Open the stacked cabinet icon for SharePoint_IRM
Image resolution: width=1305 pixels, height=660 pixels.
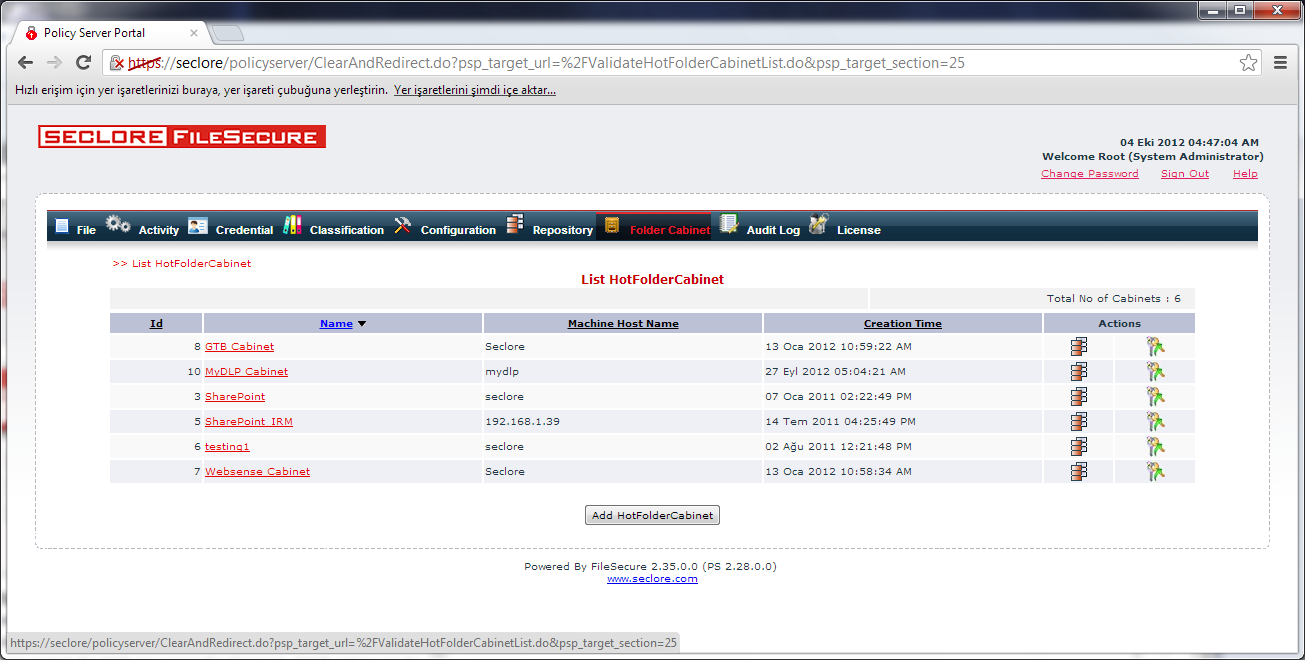coord(1078,422)
